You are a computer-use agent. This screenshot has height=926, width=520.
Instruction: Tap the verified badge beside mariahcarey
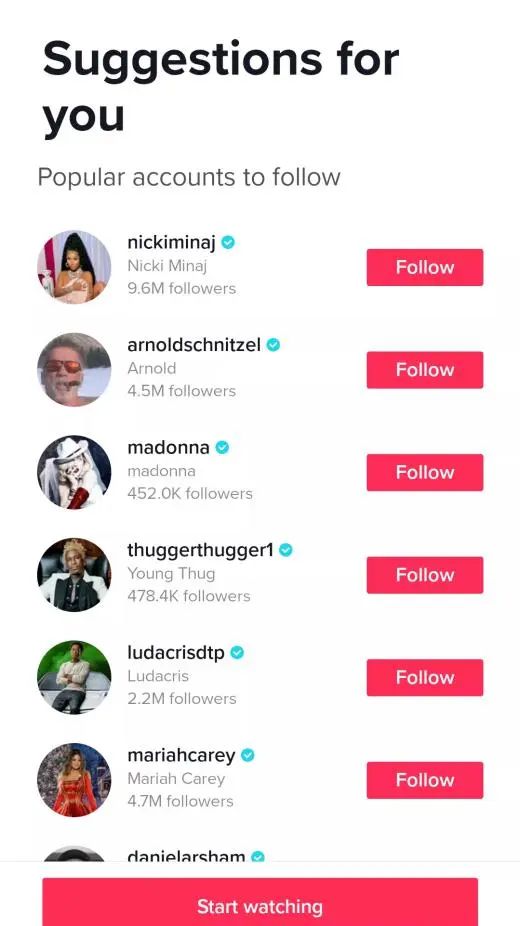tap(248, 755)
